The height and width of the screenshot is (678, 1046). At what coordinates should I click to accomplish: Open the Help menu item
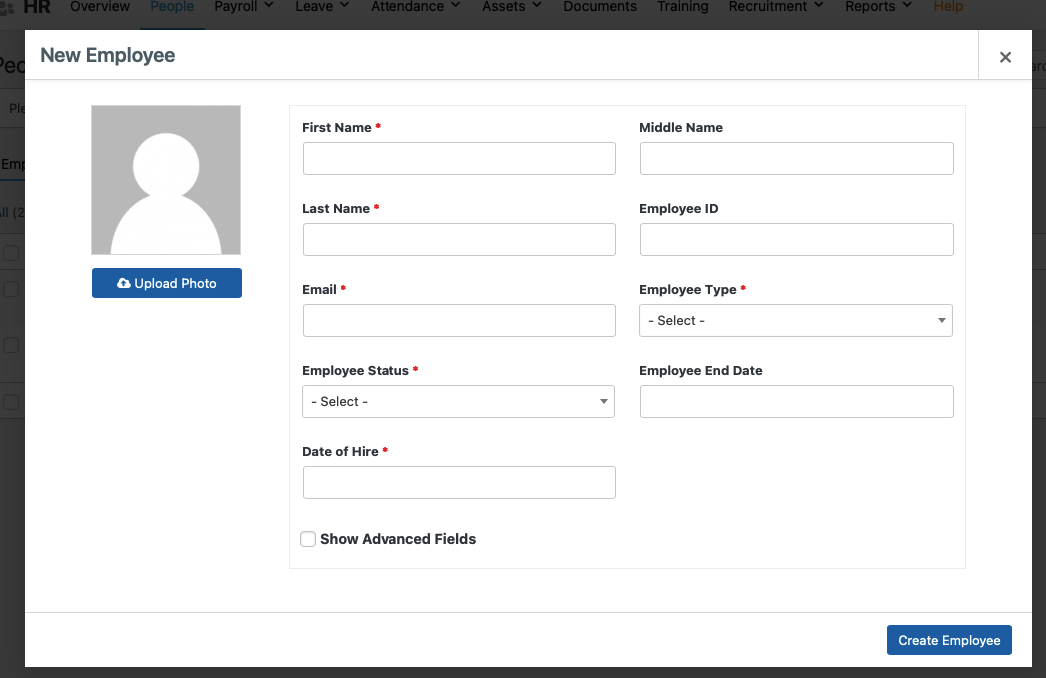pos(948,7)
